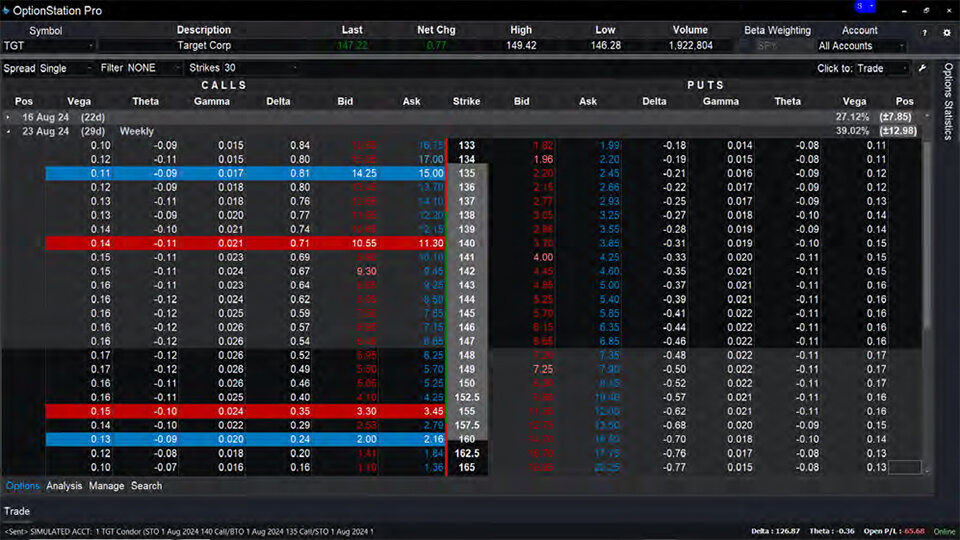The height and width of the screenshot is (540, 960).
Task: Select the 140 strike cell
Action: pos(467,243)
